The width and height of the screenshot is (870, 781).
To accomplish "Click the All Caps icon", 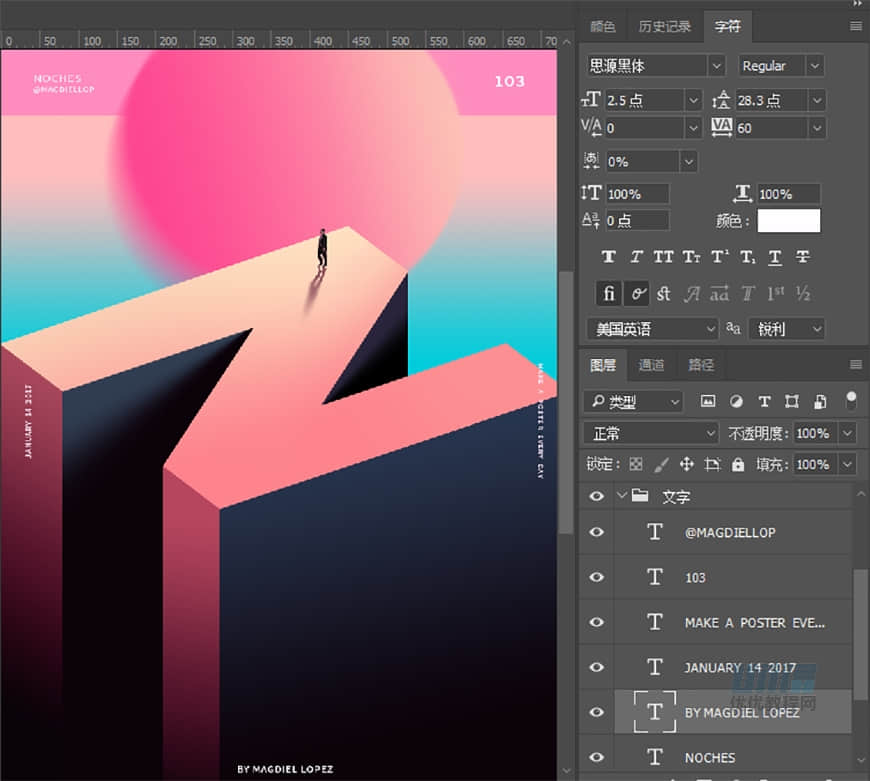I will [x=663, y=257].
